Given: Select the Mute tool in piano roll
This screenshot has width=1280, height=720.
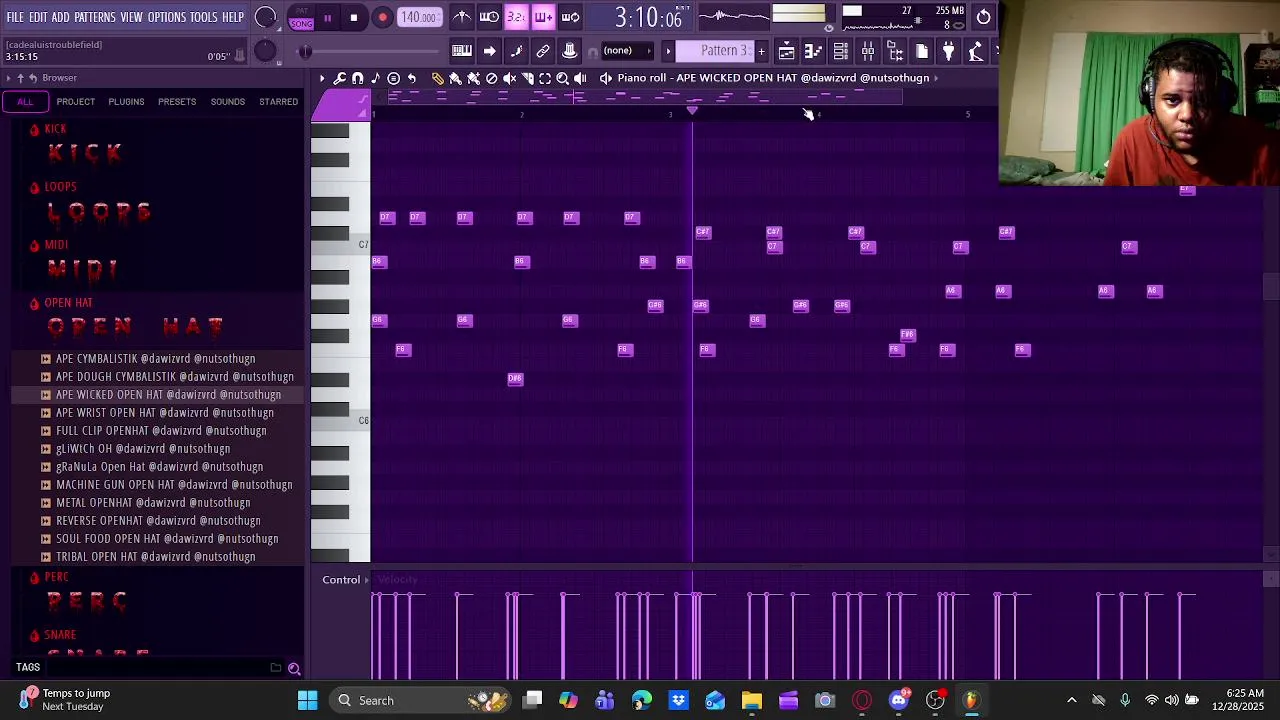Looking at the screenshot, I should tap(509, 78).
